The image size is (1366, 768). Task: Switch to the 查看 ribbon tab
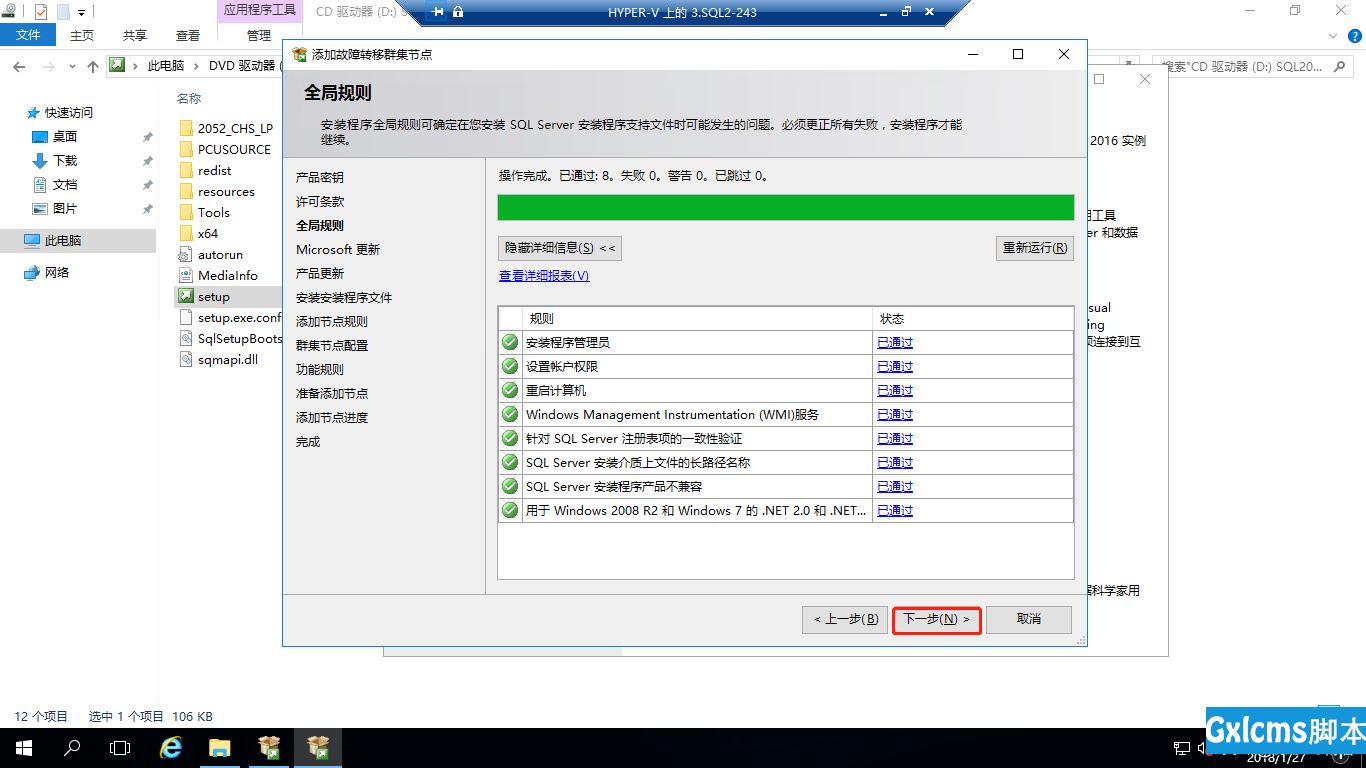point(188,35)
